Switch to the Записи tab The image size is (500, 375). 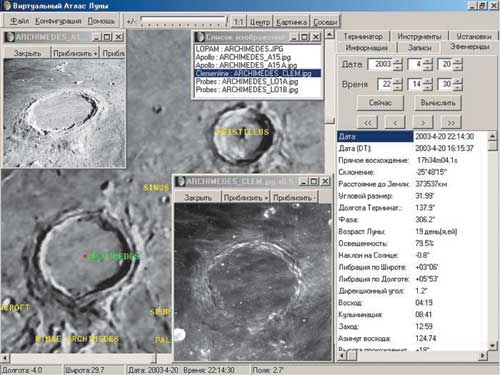coord(420,48)
